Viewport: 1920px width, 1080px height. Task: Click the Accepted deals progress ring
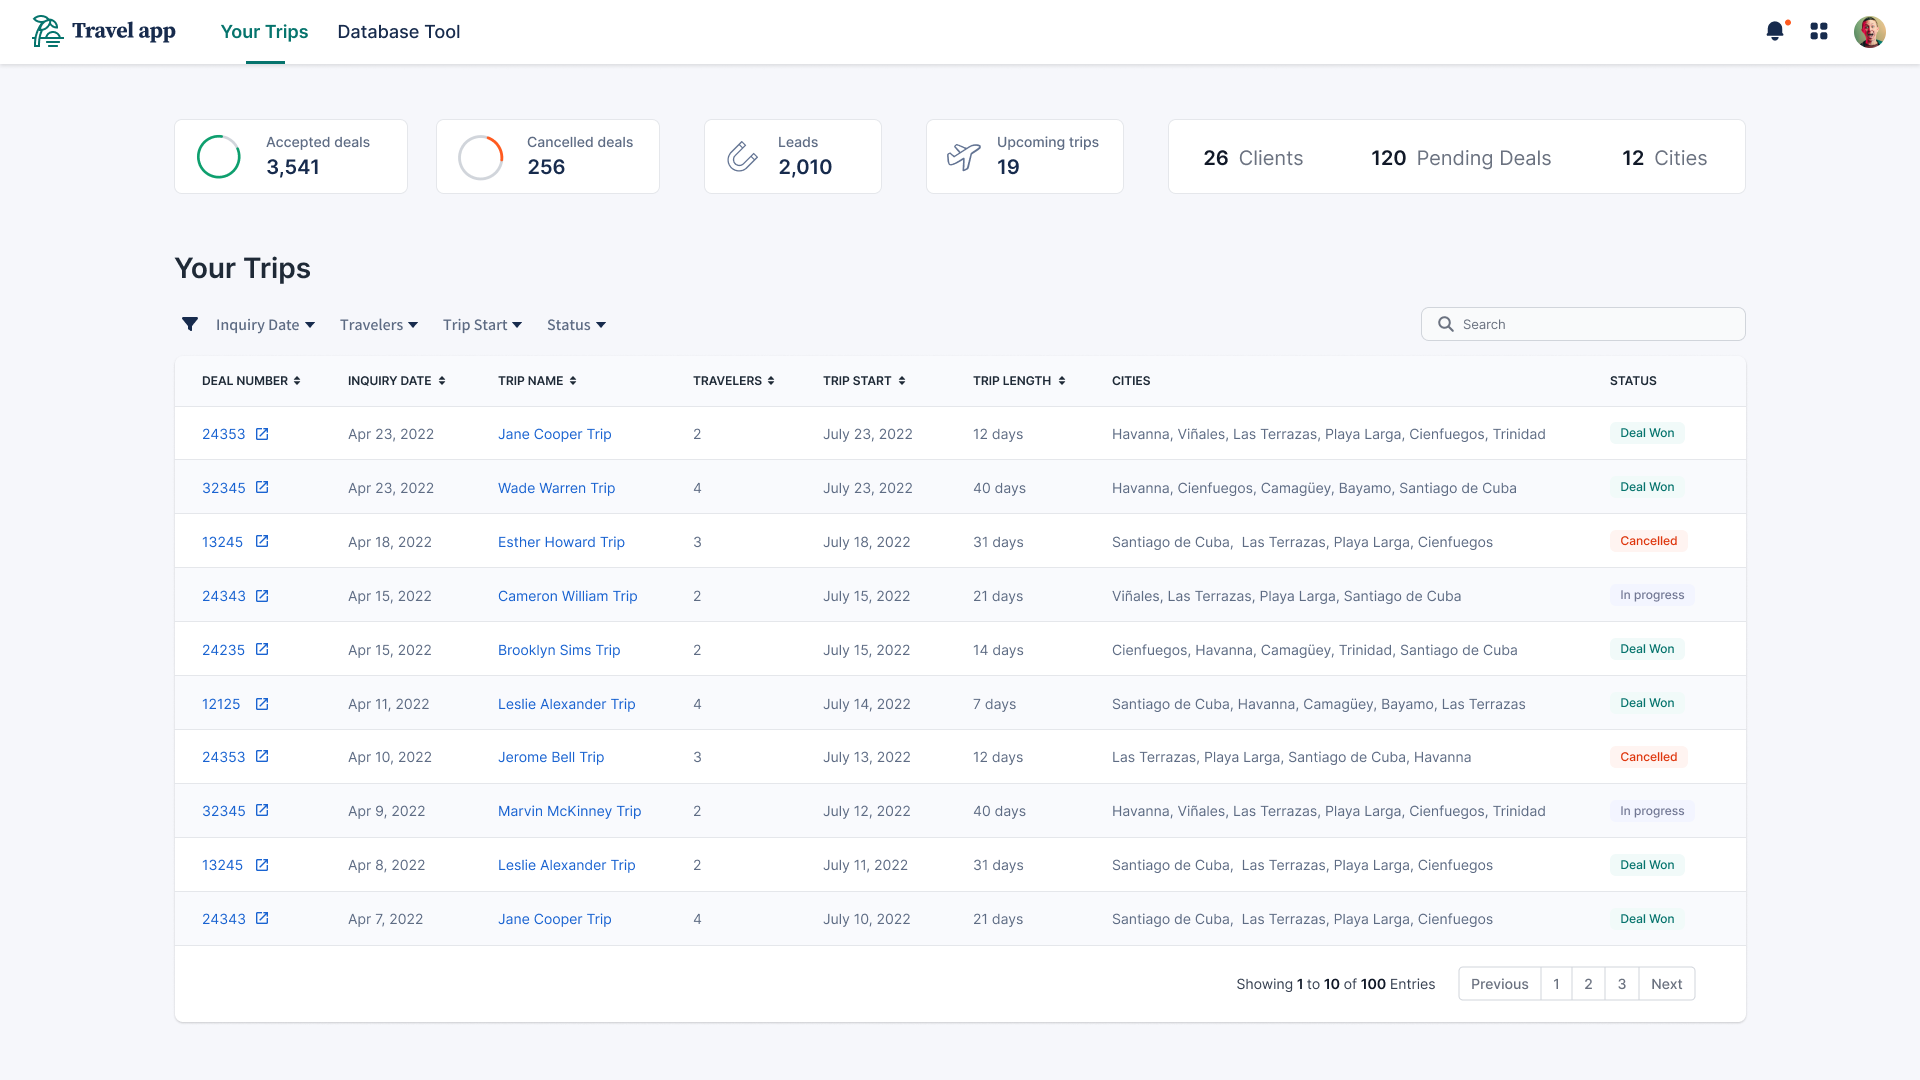click(x=219, y=157)
